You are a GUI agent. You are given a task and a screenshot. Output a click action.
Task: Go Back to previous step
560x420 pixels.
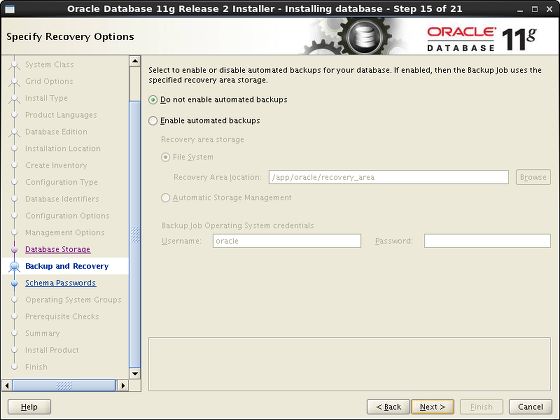click(x=388, y=407)
